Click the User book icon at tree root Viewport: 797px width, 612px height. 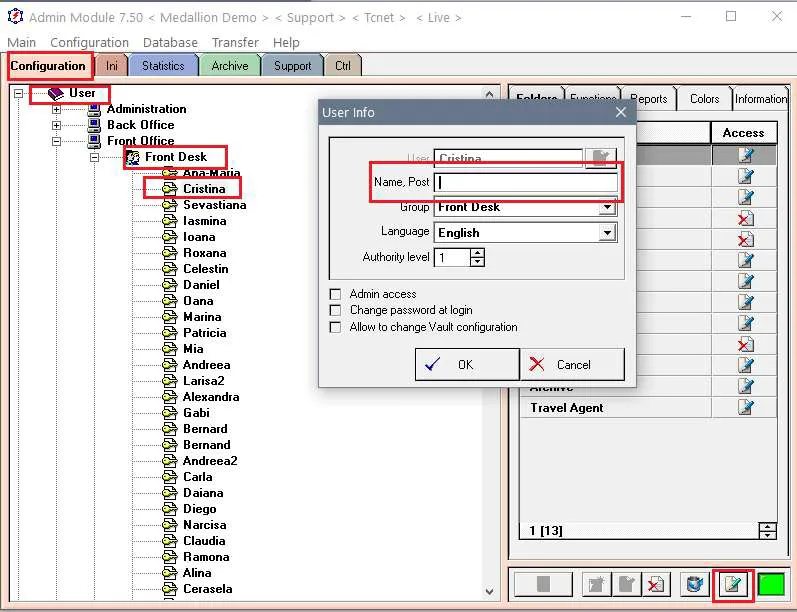55,94
